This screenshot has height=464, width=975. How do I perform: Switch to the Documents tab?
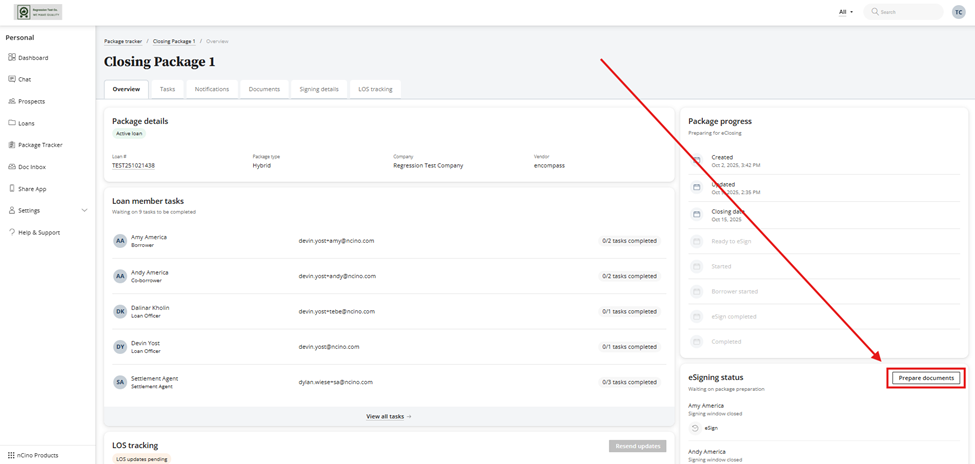(x=264, y=89)
